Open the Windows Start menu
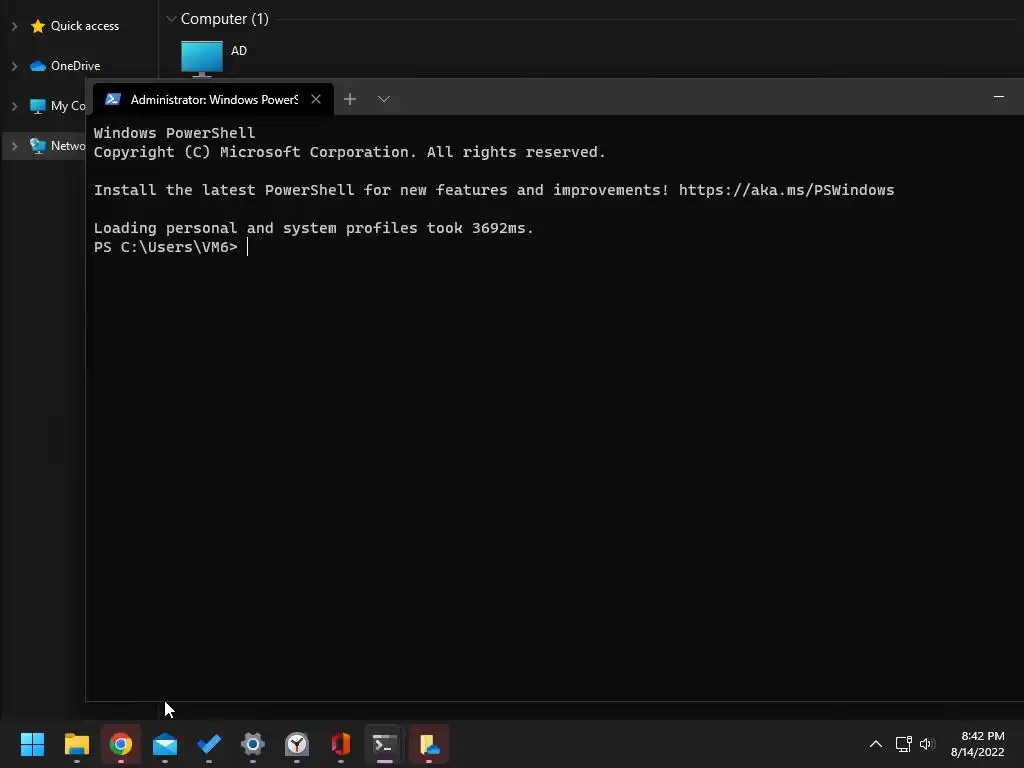Viewport: 1024px width, 768px height. click(32, 744)
